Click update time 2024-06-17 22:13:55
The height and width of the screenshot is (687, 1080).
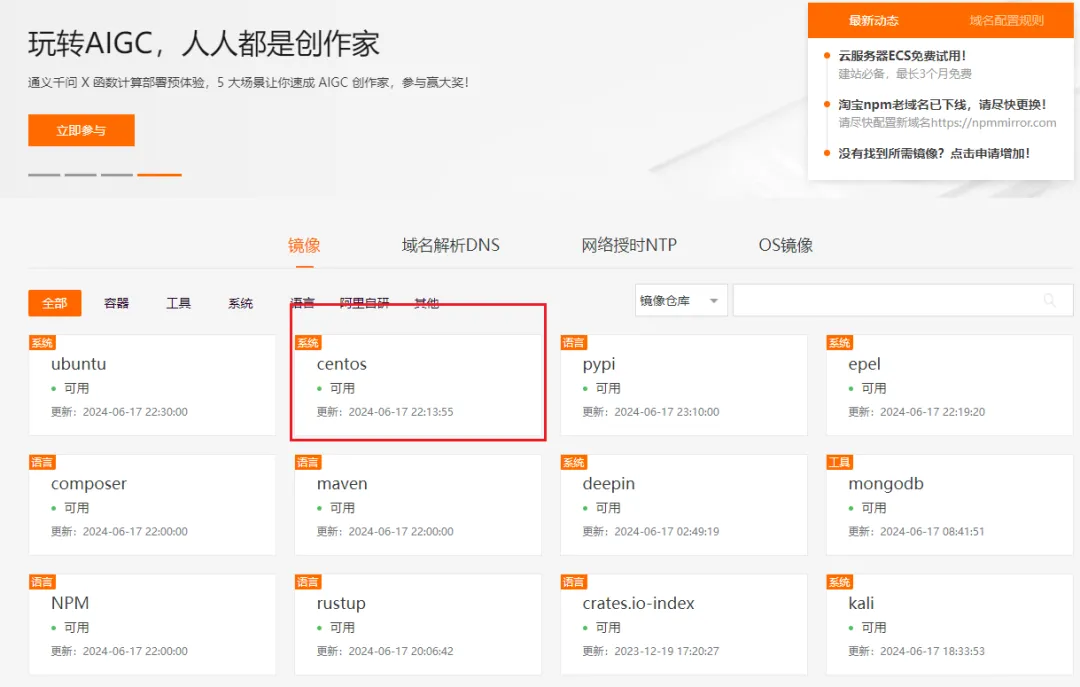[x=401, y=412]
